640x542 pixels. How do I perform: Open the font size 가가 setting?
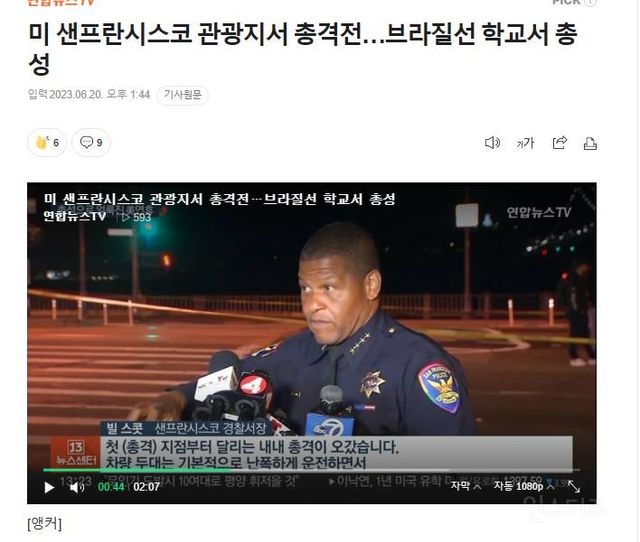(525, 143)
